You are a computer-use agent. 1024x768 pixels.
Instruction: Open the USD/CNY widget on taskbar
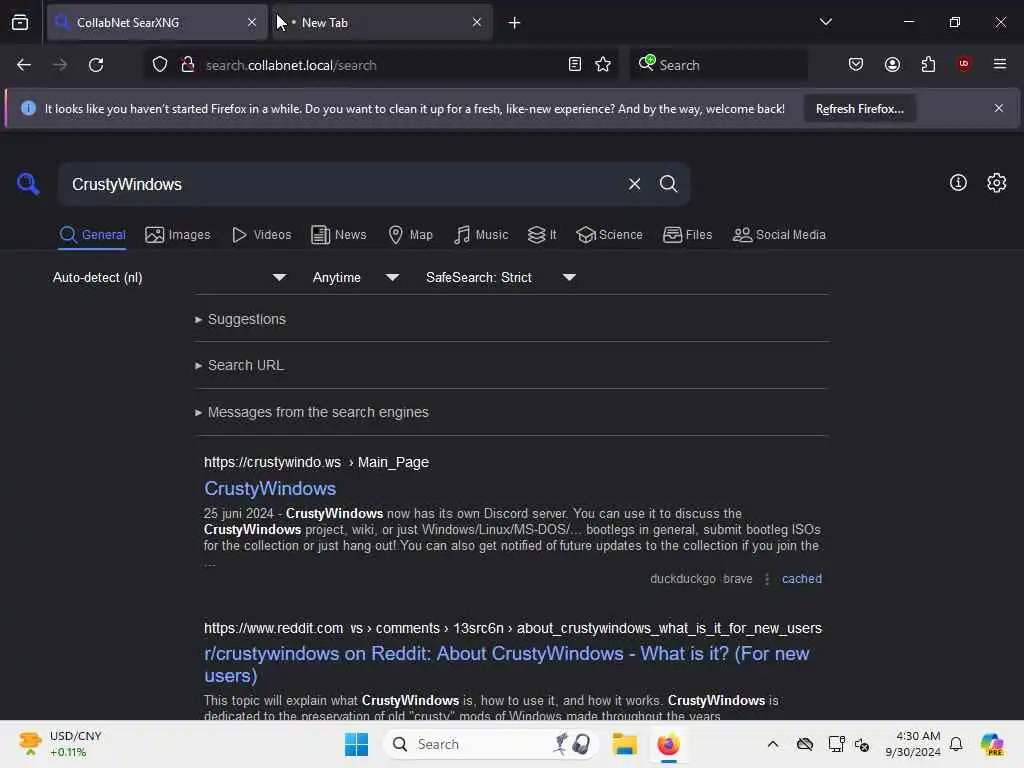pos(61,744)
